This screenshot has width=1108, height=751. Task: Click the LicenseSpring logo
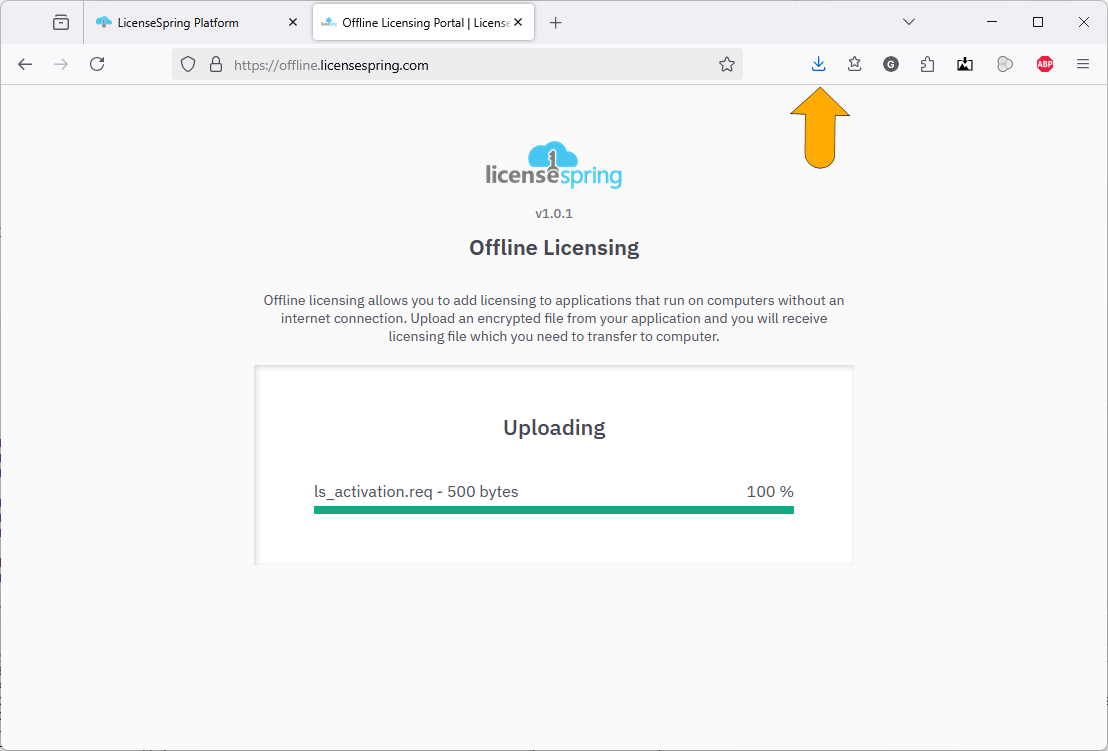[554, 165]
